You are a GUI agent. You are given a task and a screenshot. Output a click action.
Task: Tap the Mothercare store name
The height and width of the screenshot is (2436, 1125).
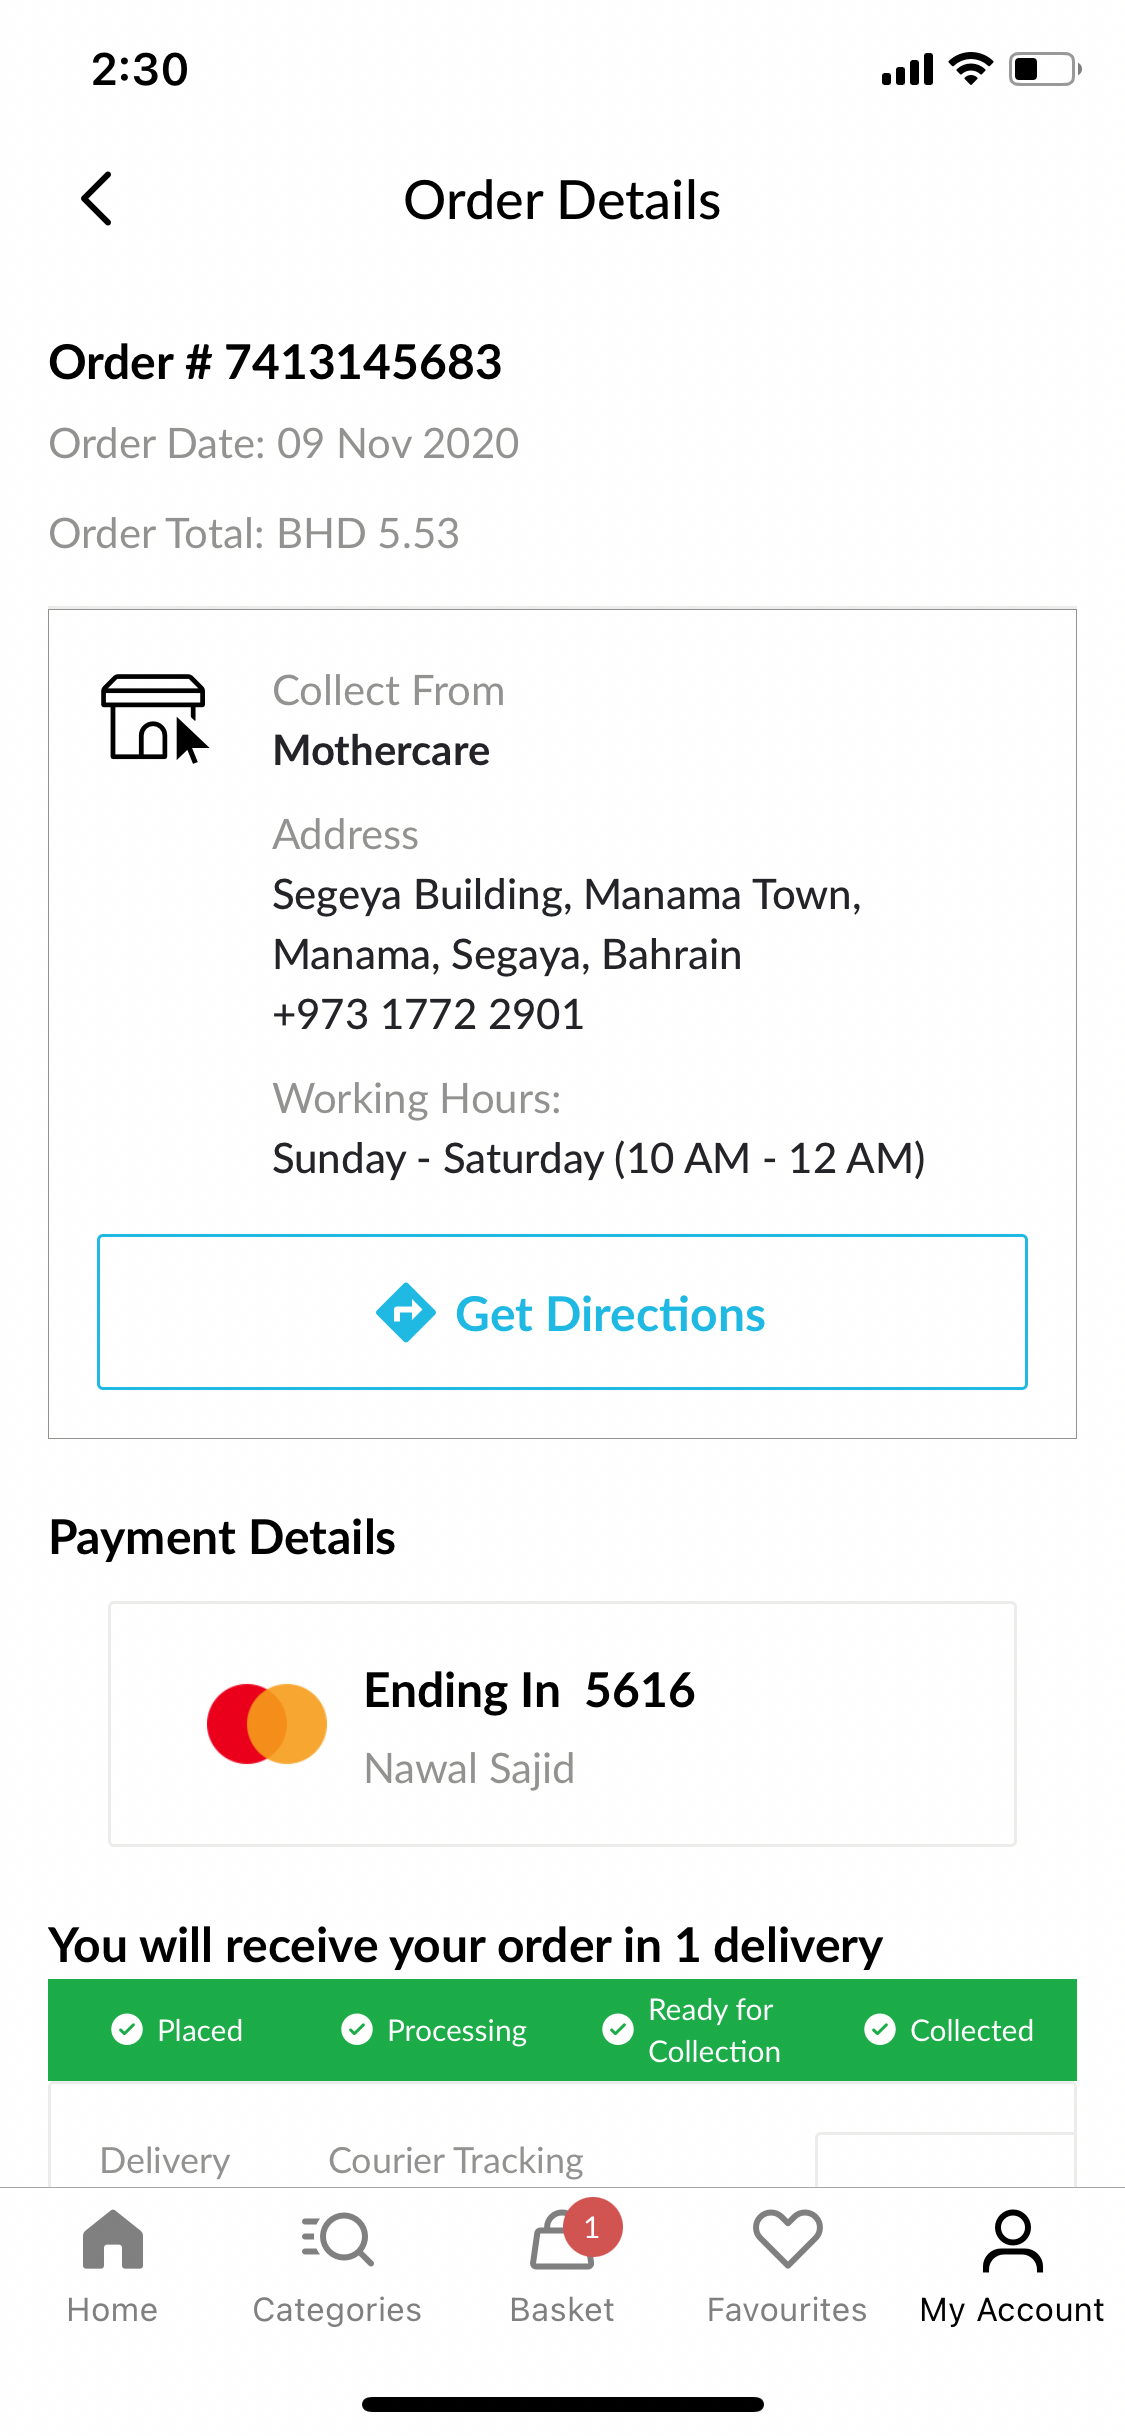(x=382, y=751)
